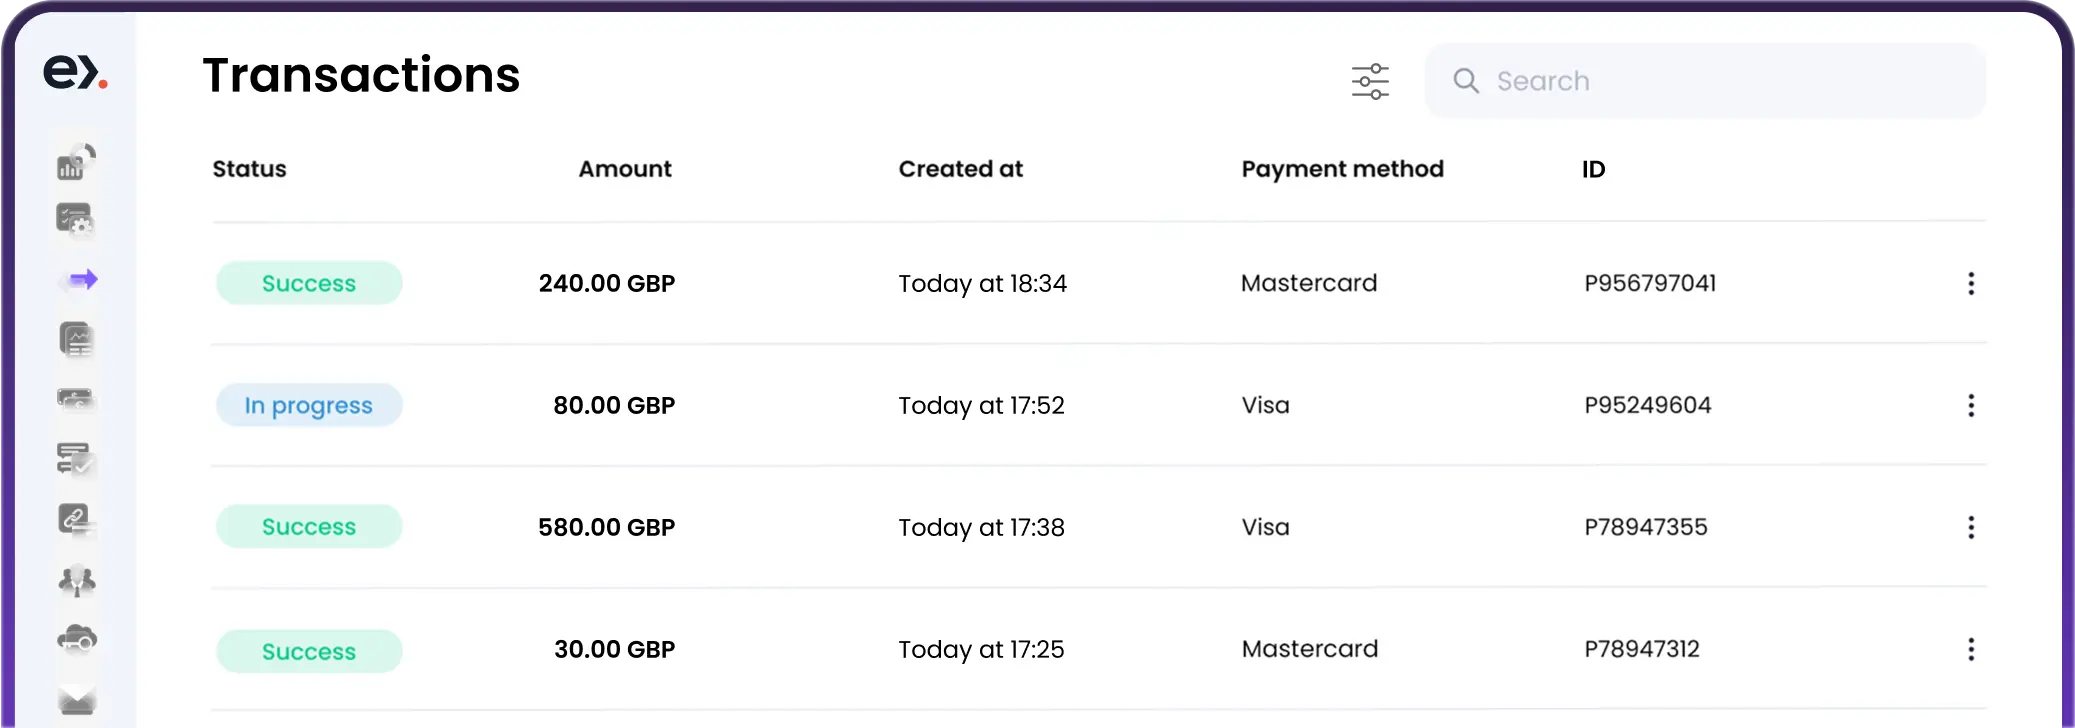Open the users team icon in sidebar
2075x728 pixels.
[77, 581]
